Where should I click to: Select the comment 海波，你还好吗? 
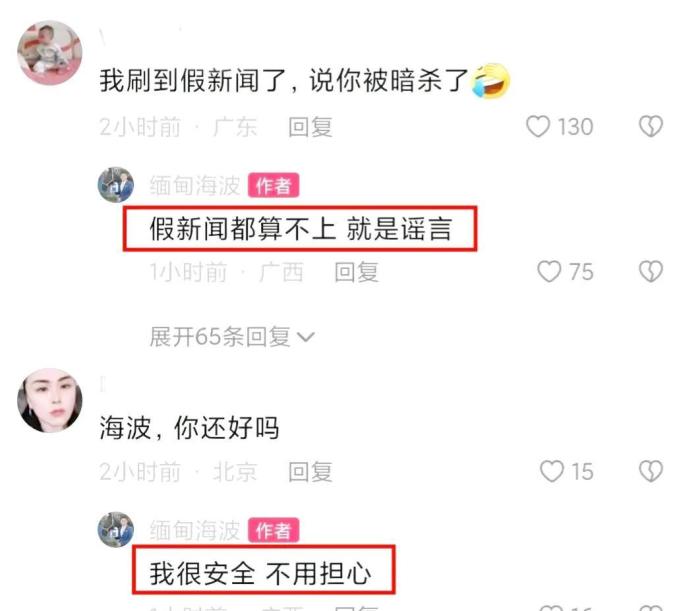click(x=189, y=428)
